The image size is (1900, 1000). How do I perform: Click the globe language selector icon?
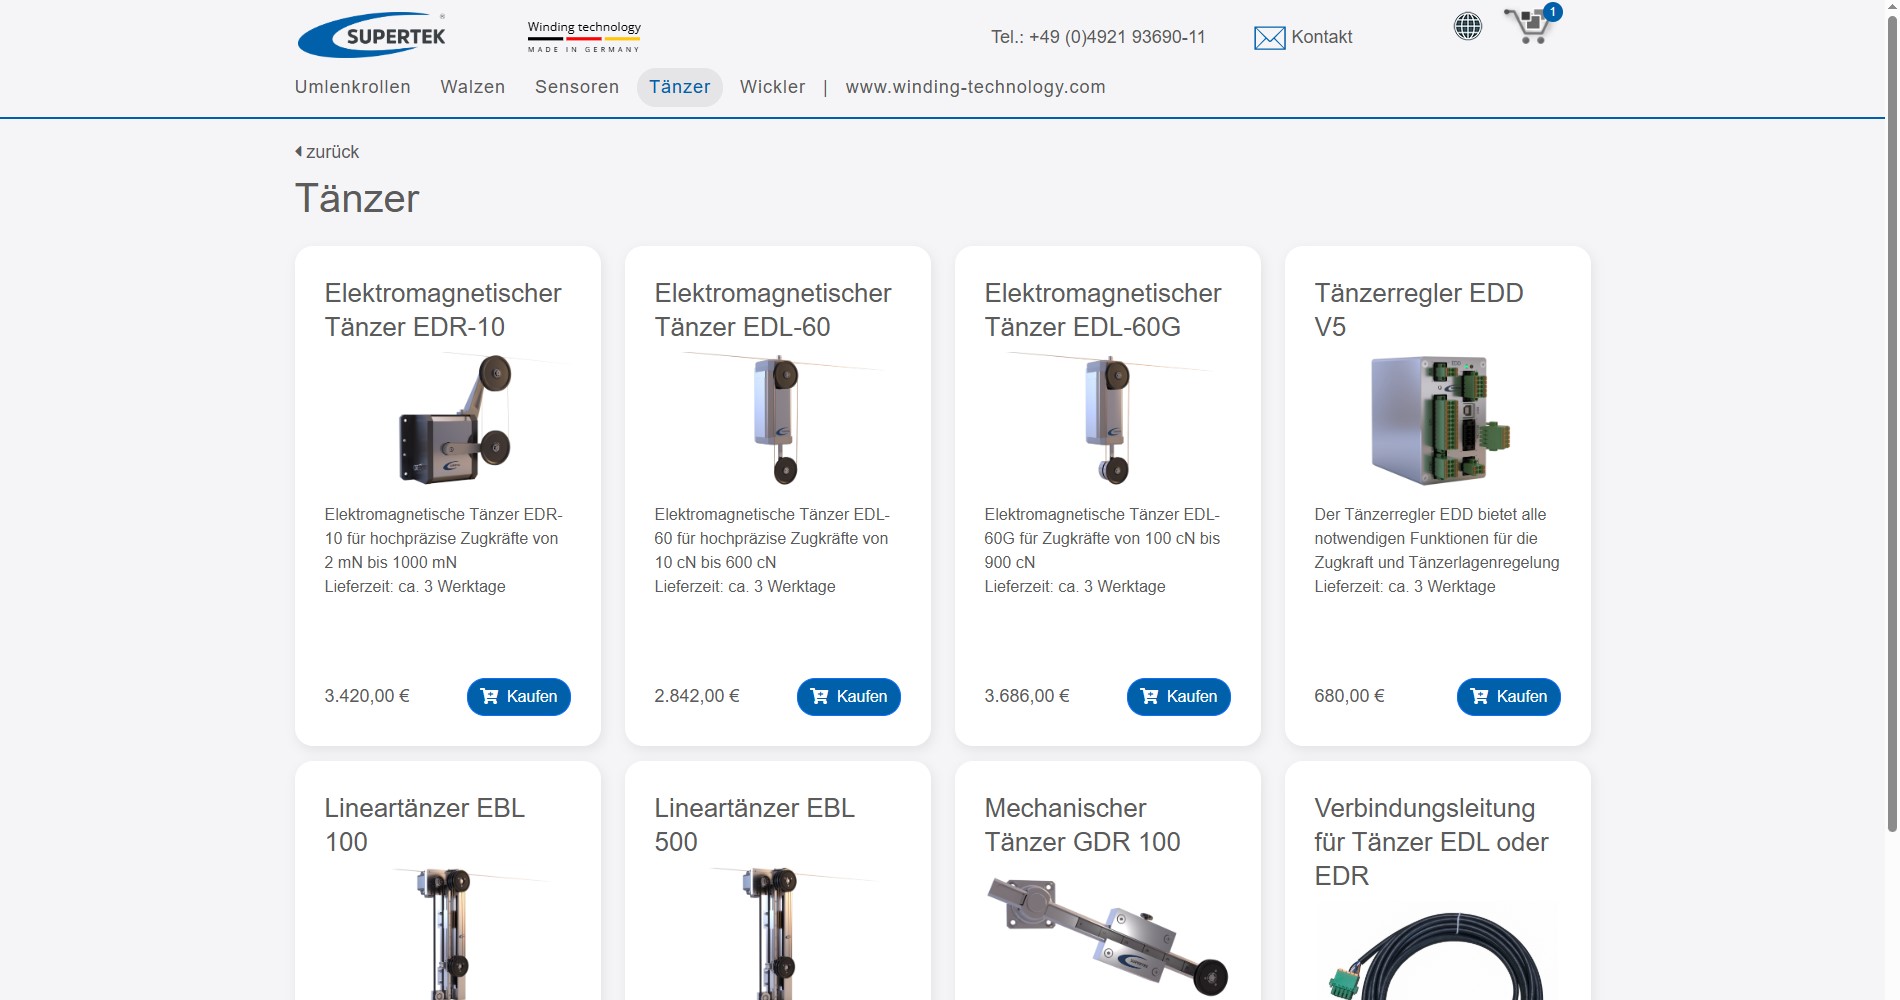coord(1467,26)
